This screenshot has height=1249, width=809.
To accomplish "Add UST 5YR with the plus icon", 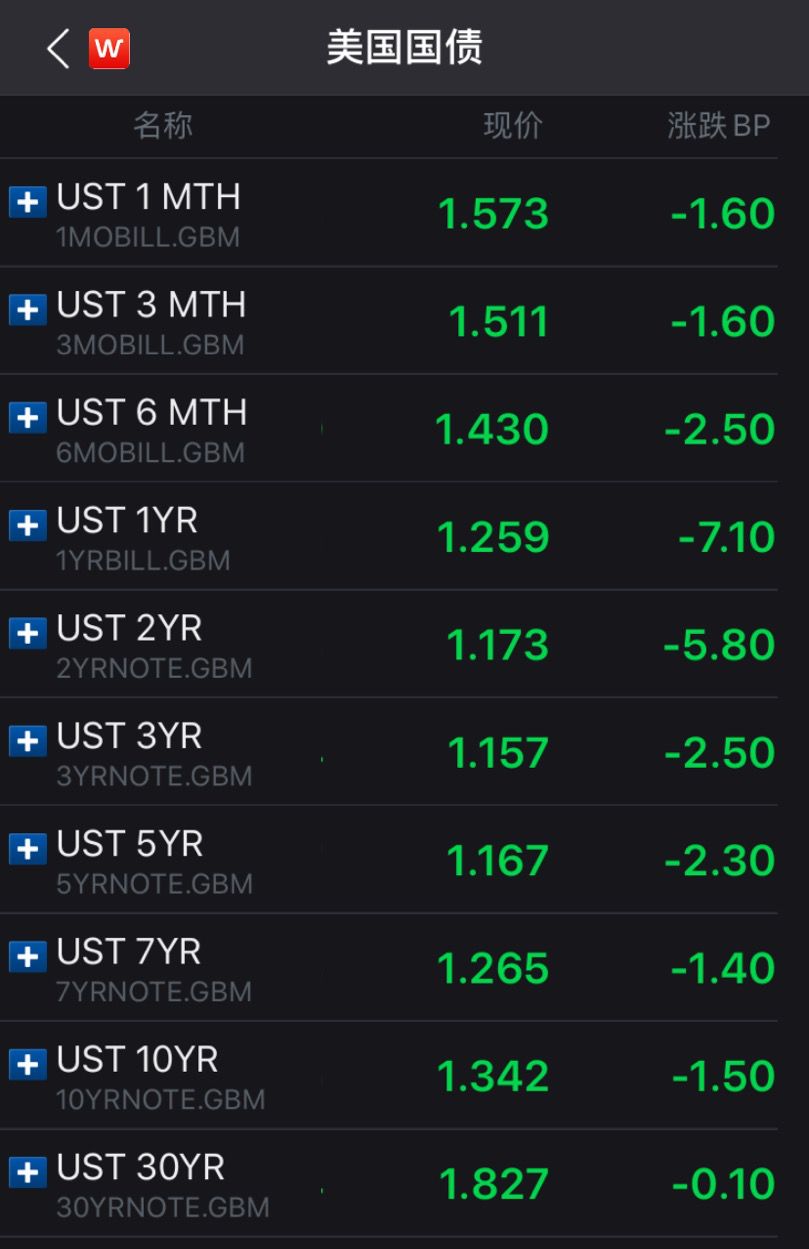I will pos(27,849).
